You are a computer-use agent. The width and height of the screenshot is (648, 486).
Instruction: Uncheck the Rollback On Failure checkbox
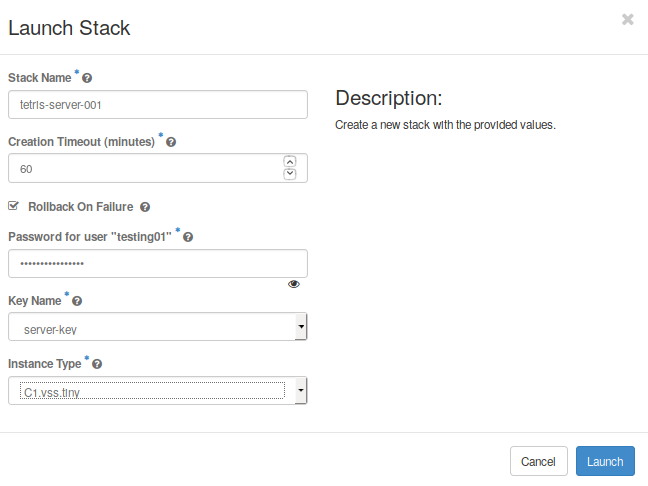tap(13, 206)
